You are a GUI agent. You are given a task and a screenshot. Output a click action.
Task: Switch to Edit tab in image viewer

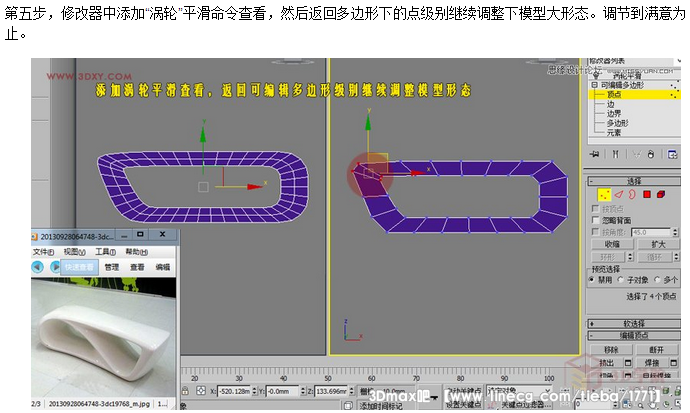point(162,267)
